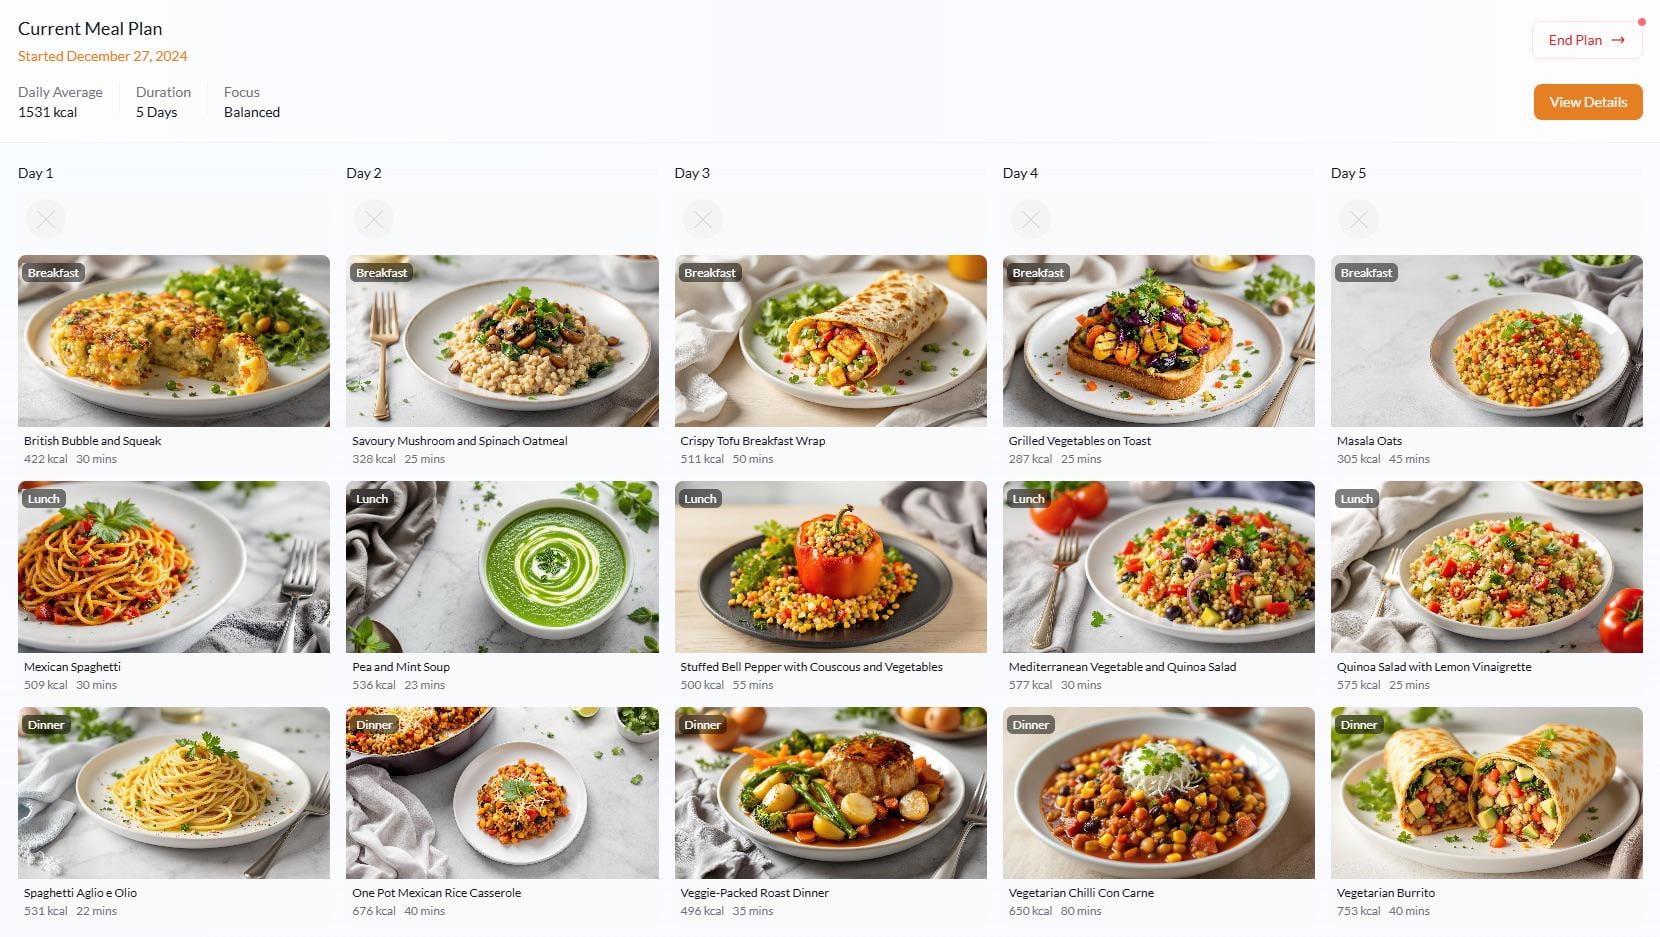
Task: Click the Quinoa Salad with Lemon Vinaigrette image
Action: [x=1487, y=567]
